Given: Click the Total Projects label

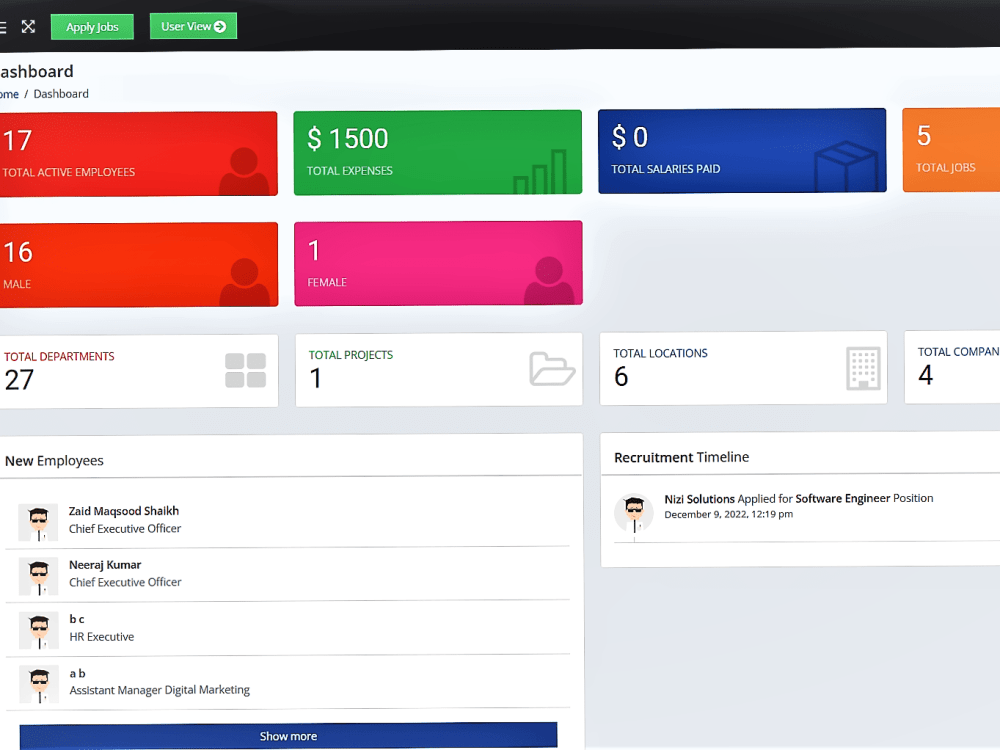Looking at the screenshot, I should [x=351, y=355].
